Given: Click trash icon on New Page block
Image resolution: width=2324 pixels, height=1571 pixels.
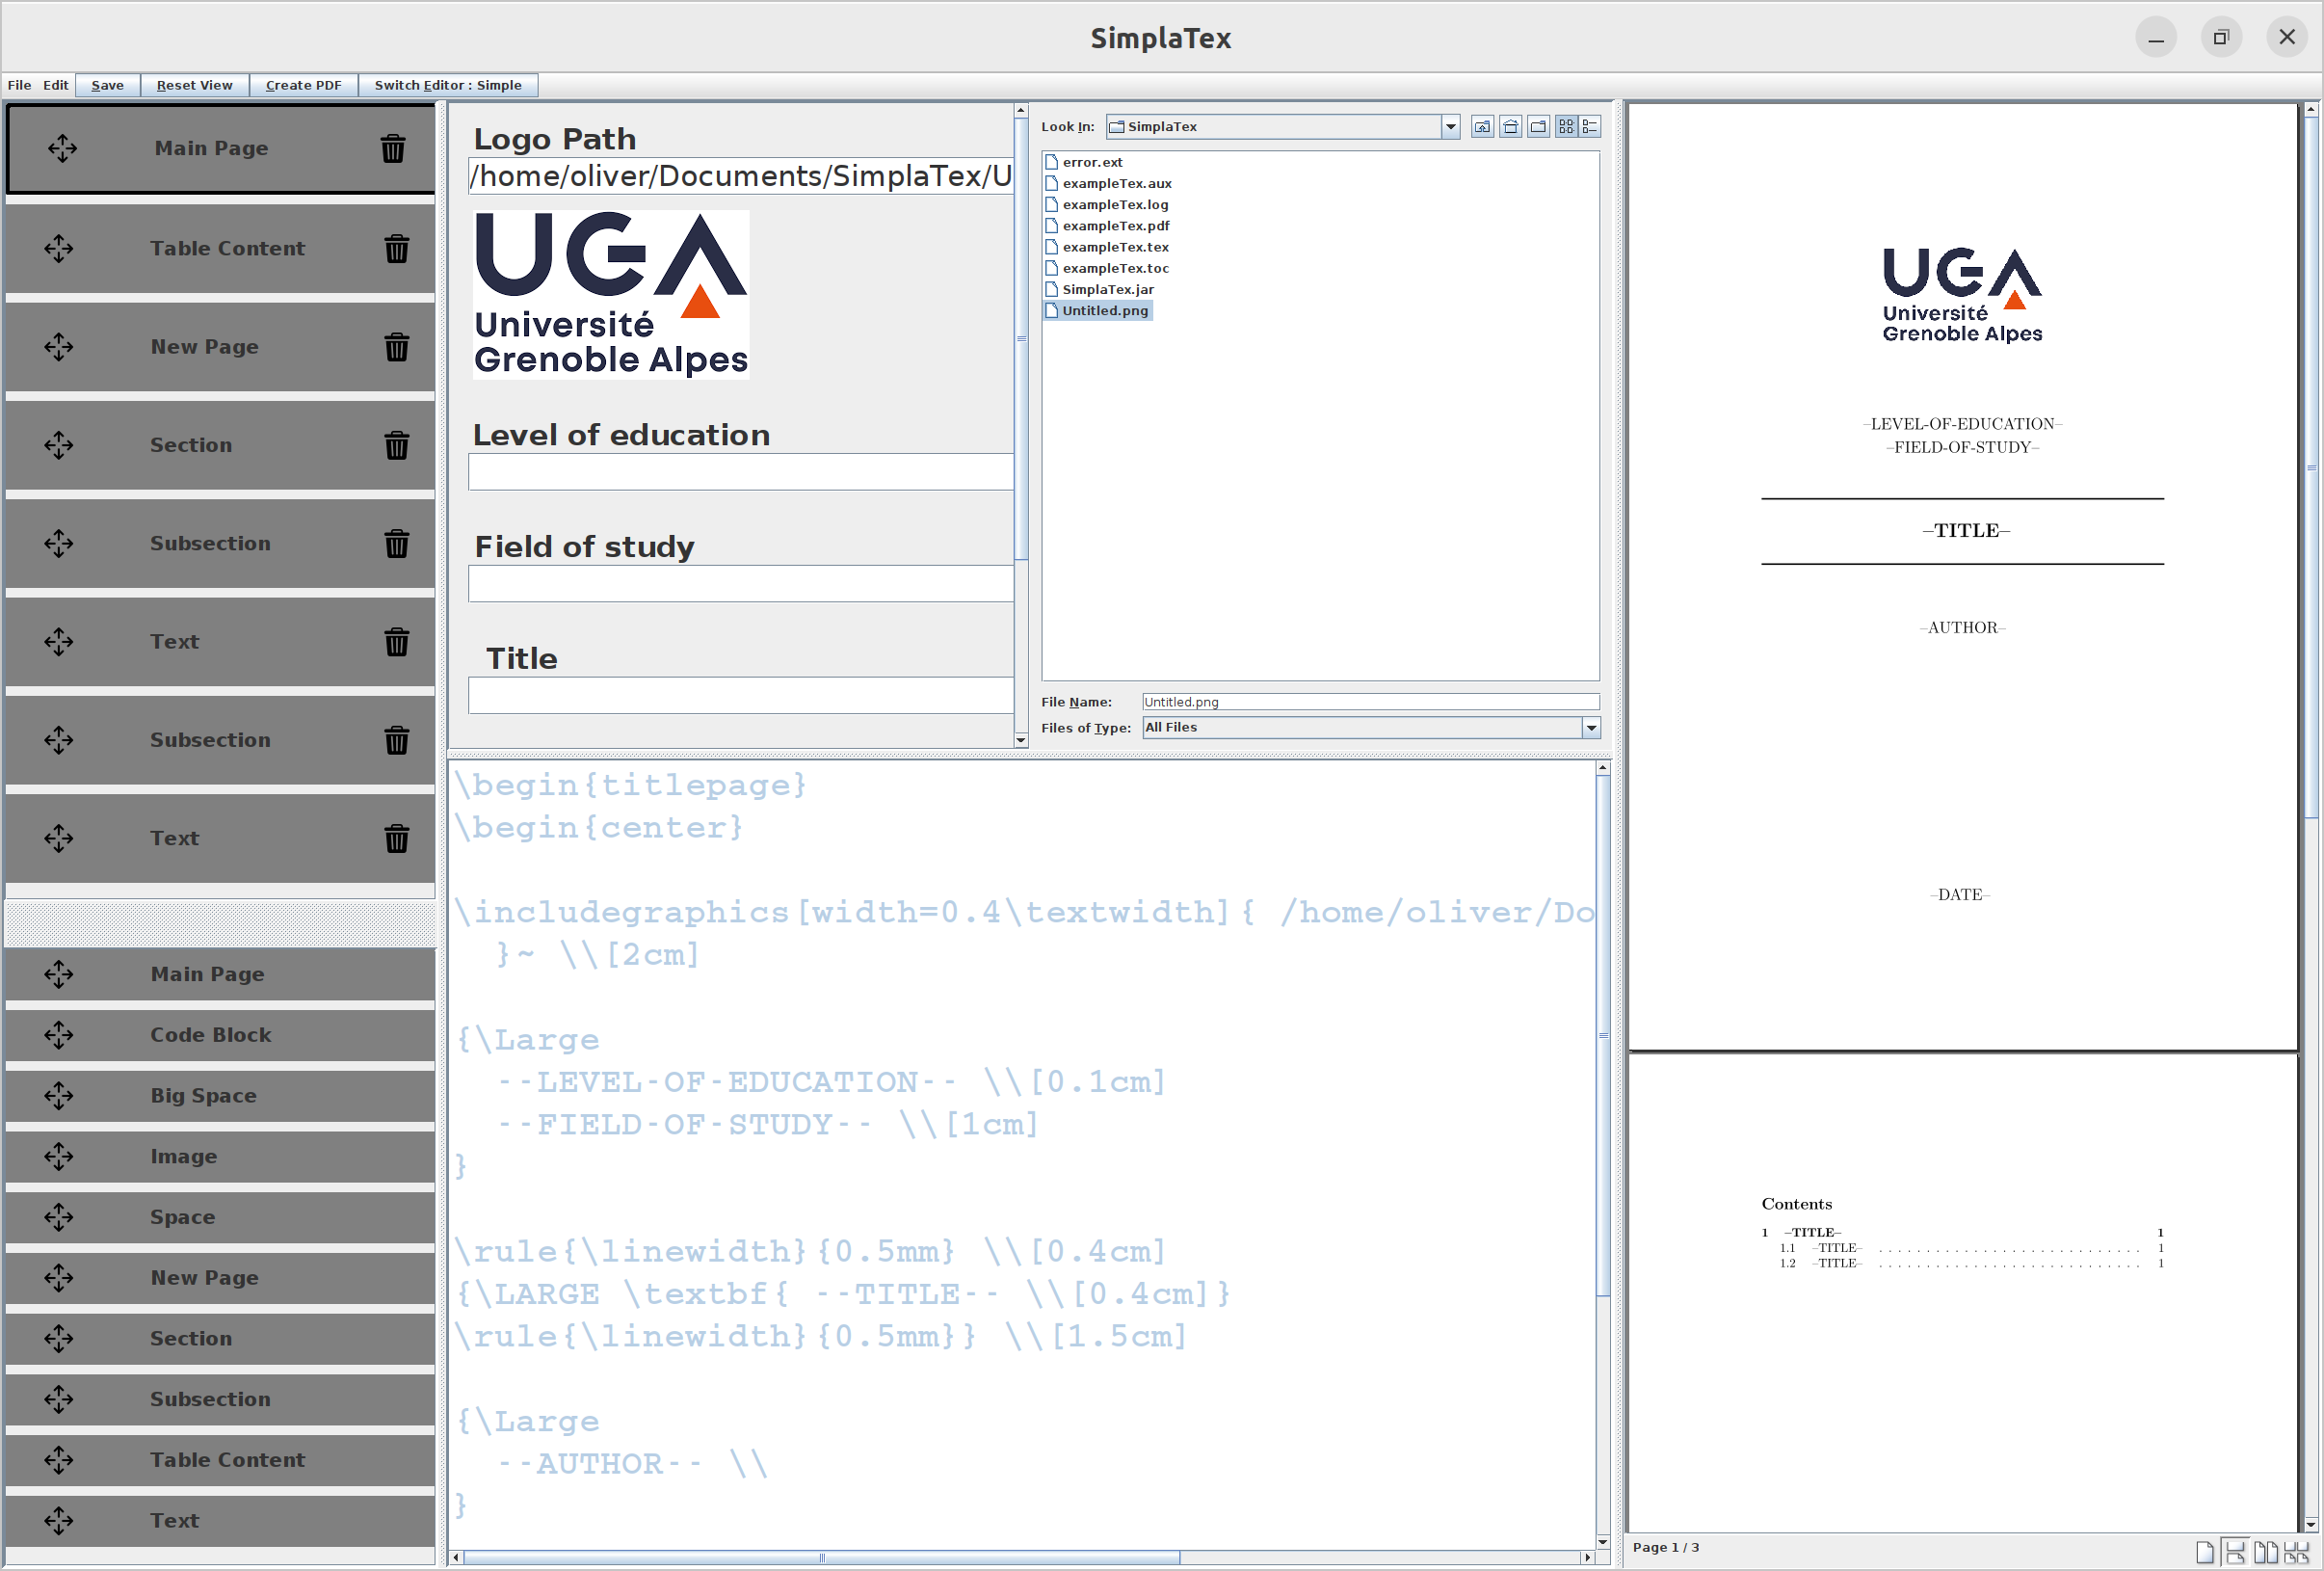Looking at the screenshot, I should coord(396,347).
